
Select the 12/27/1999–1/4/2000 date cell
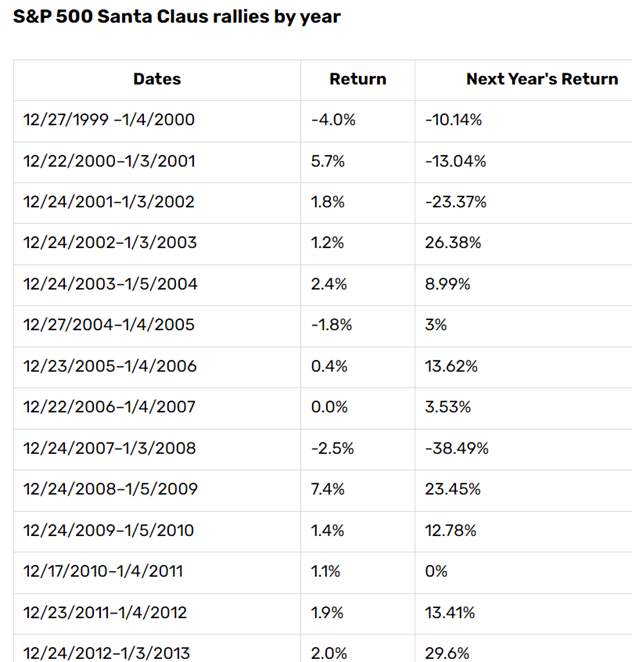pos(109,120)
